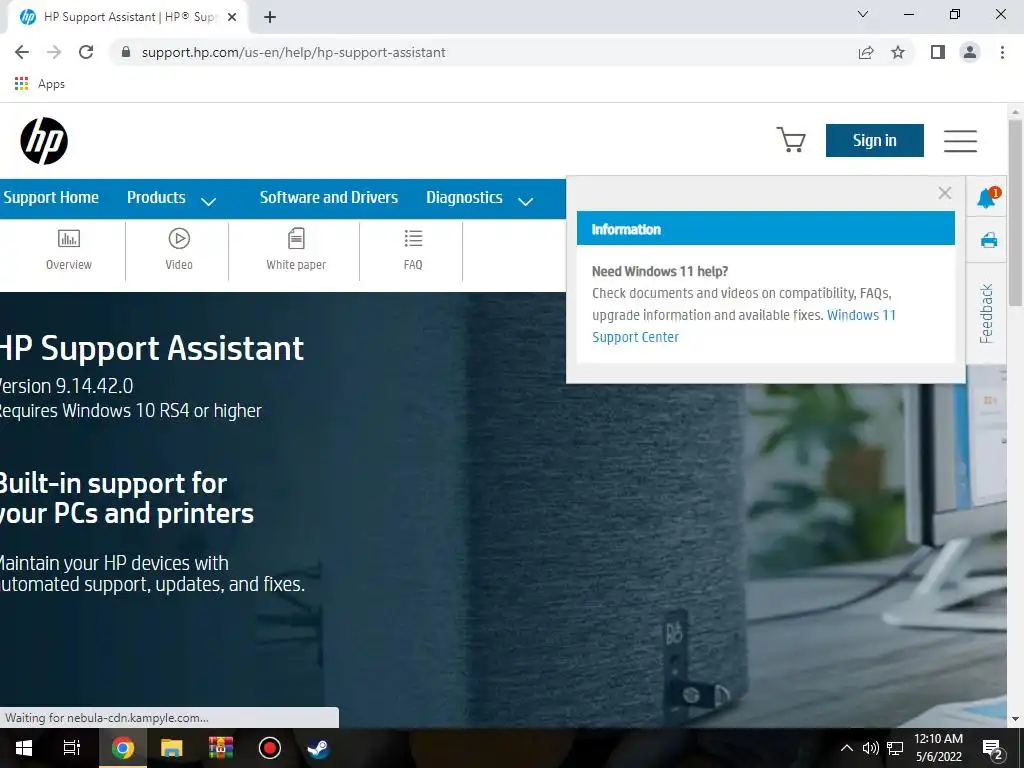This screenshot has height=768, width=1024.
Task: Expand the Diagnostics menu chevron
Action: (526, 201)
